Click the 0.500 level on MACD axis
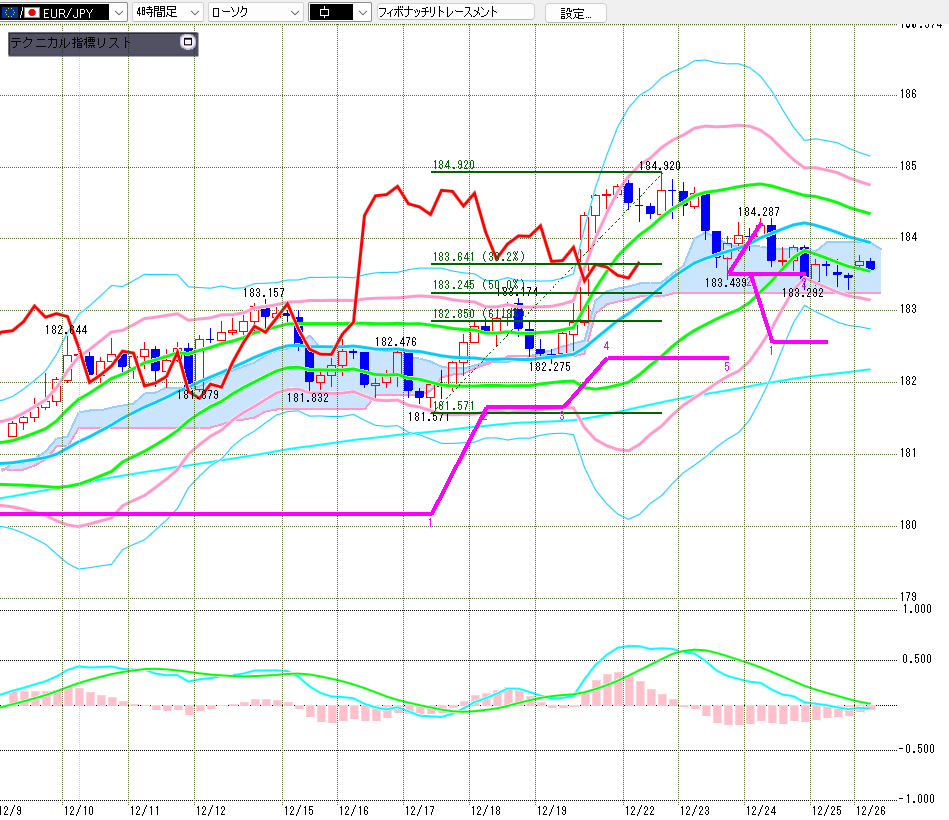This screenshot has height=820, width=949. tap(918, 659)
